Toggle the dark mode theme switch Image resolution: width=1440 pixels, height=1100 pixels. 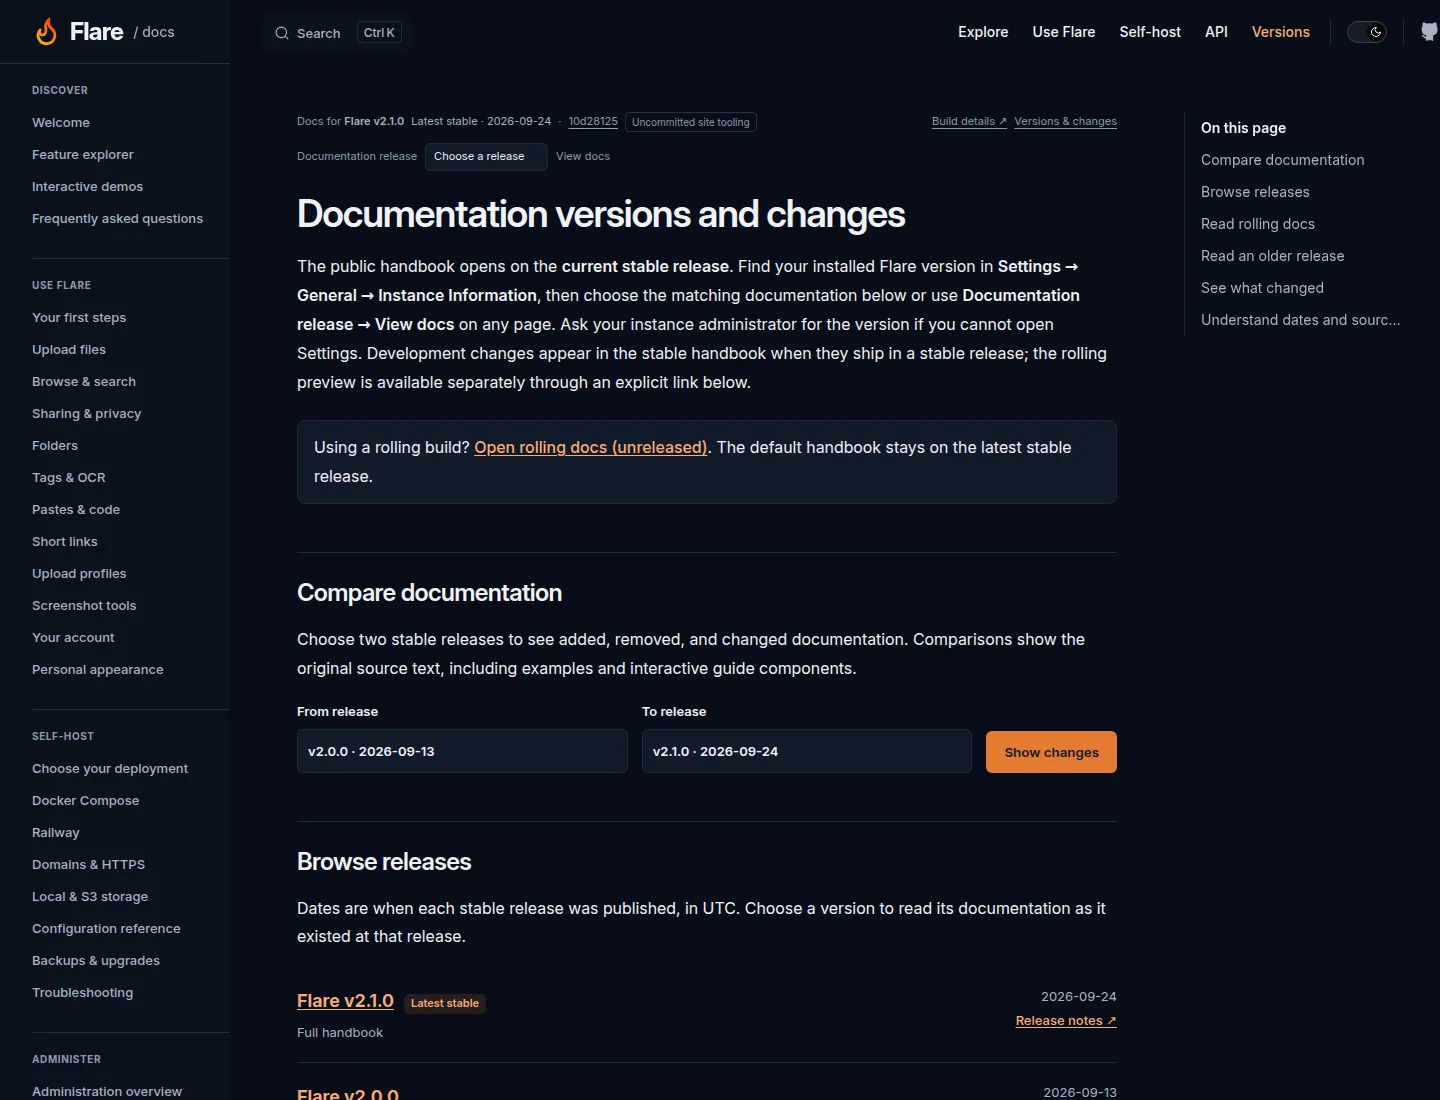[1367, 32]
